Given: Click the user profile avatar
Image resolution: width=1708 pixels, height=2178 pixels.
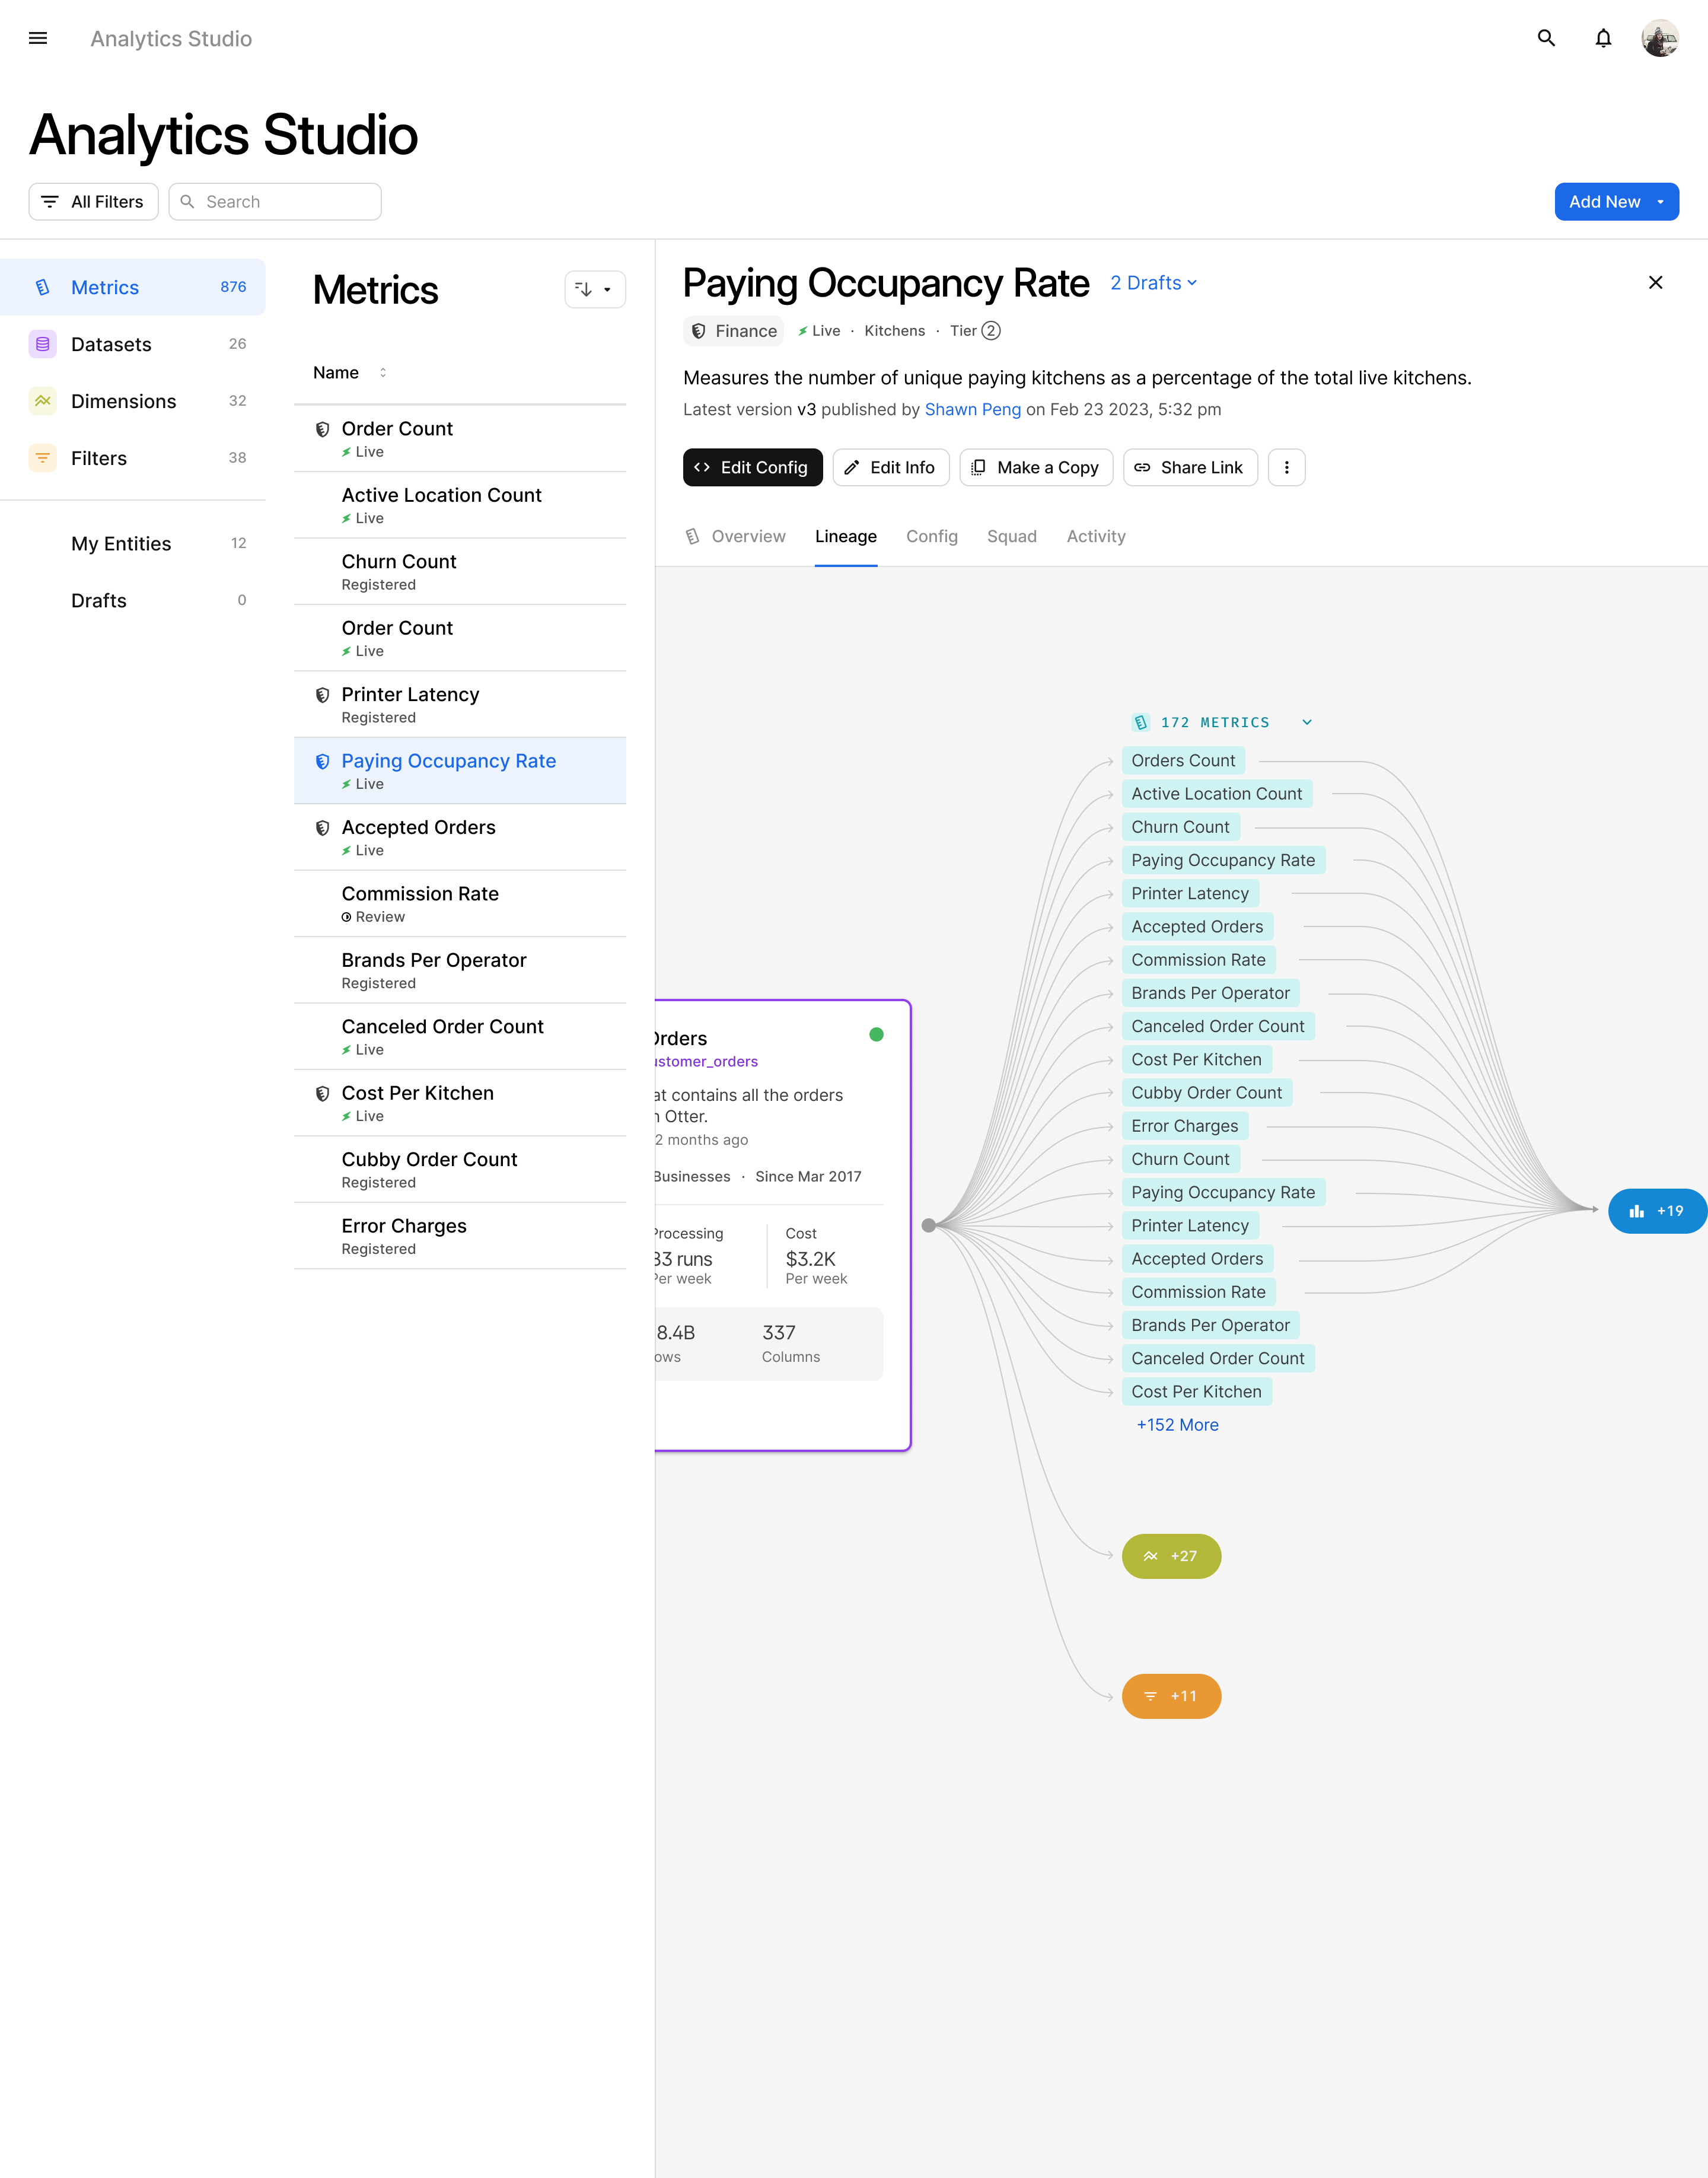Looking at the screenshot, I should 1660,38.
